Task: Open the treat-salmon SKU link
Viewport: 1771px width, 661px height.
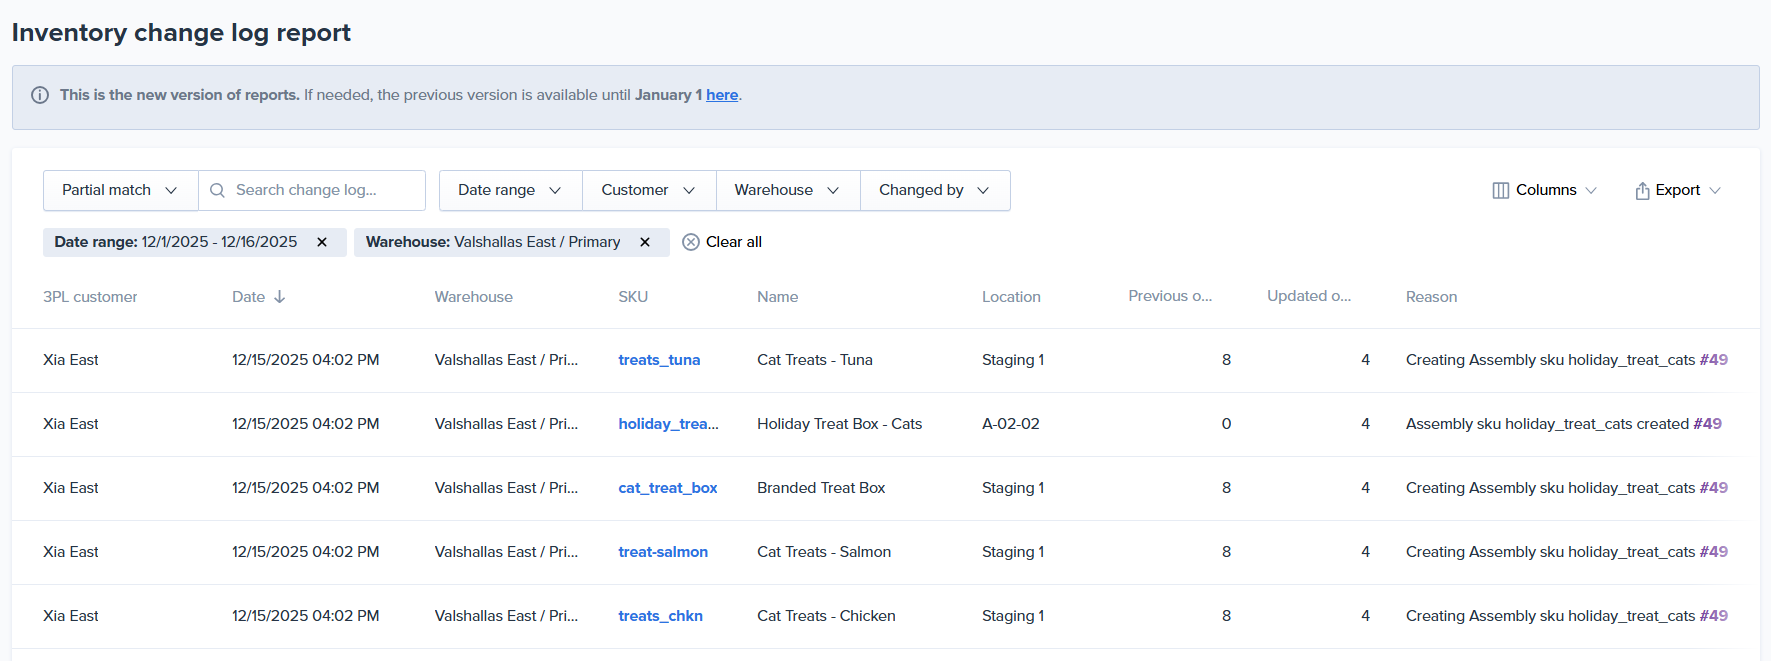Action: (x=663, y=552)
